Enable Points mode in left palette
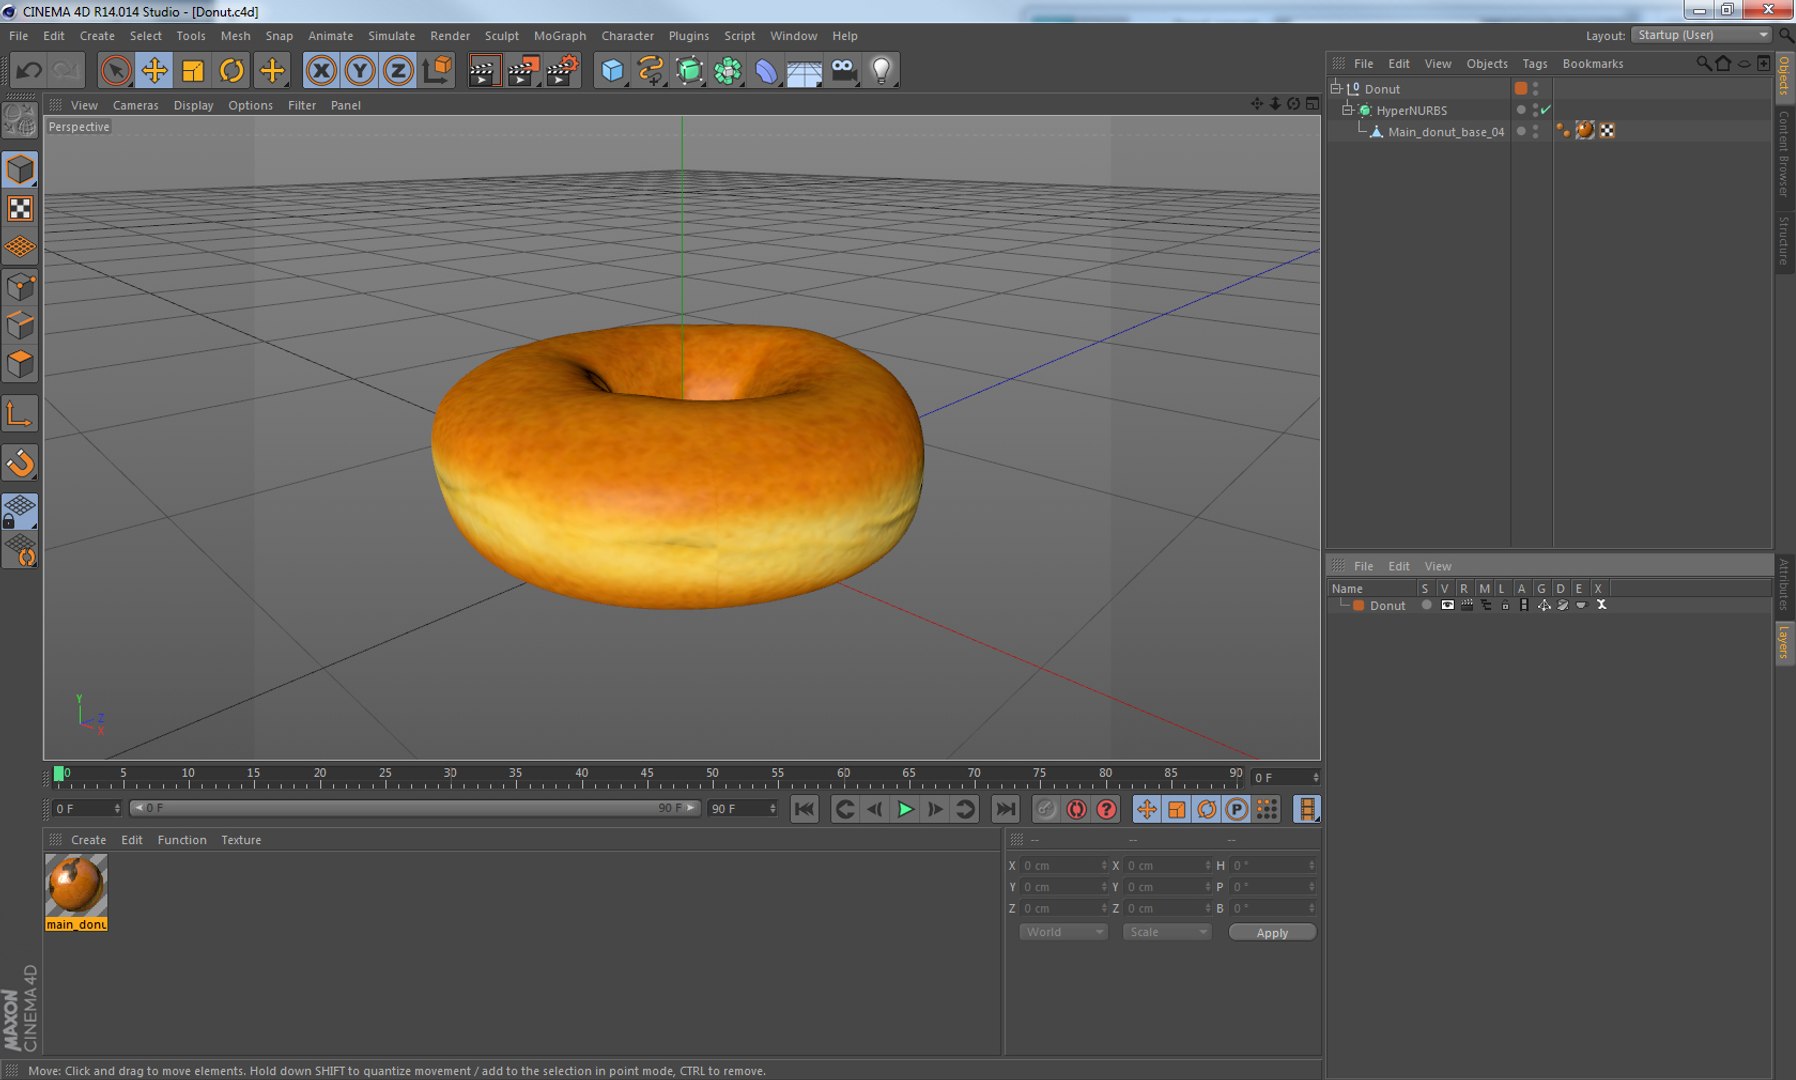The width and height of the screenshot is (1796, 1080). pyautogui.click(x=20, y=287)
